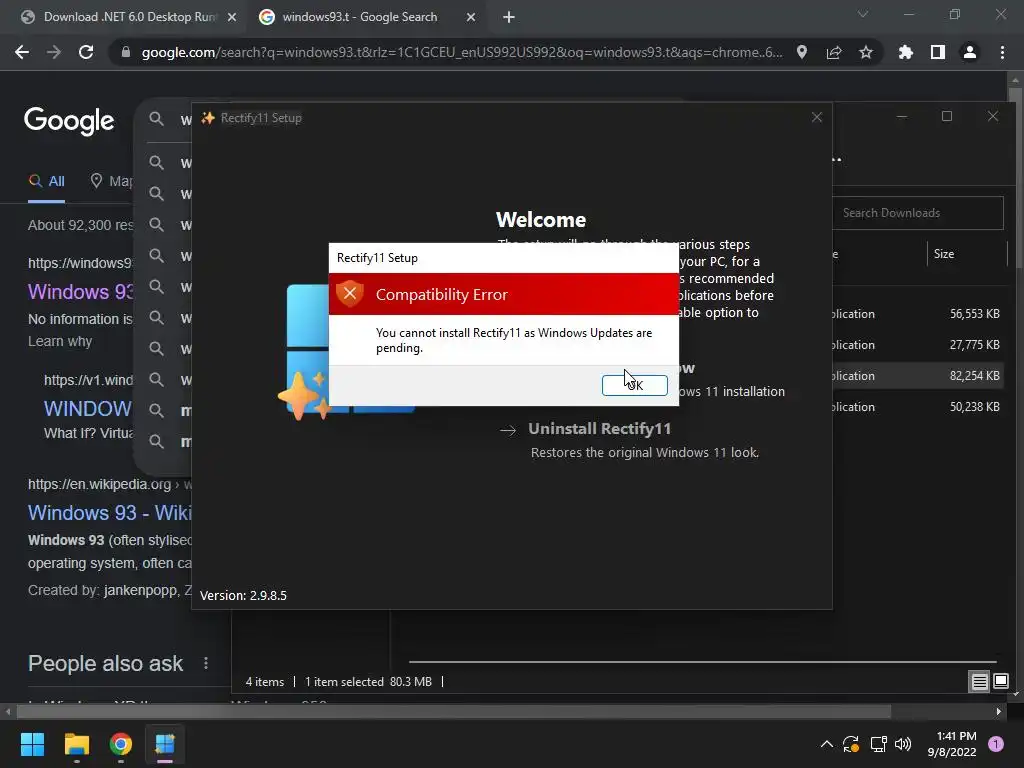Open volume control tray icon

(903, 744)
